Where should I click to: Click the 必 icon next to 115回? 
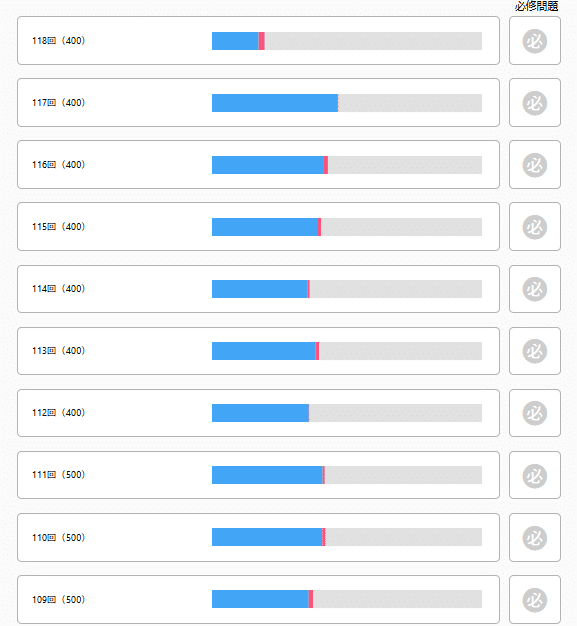pos(535,227)
